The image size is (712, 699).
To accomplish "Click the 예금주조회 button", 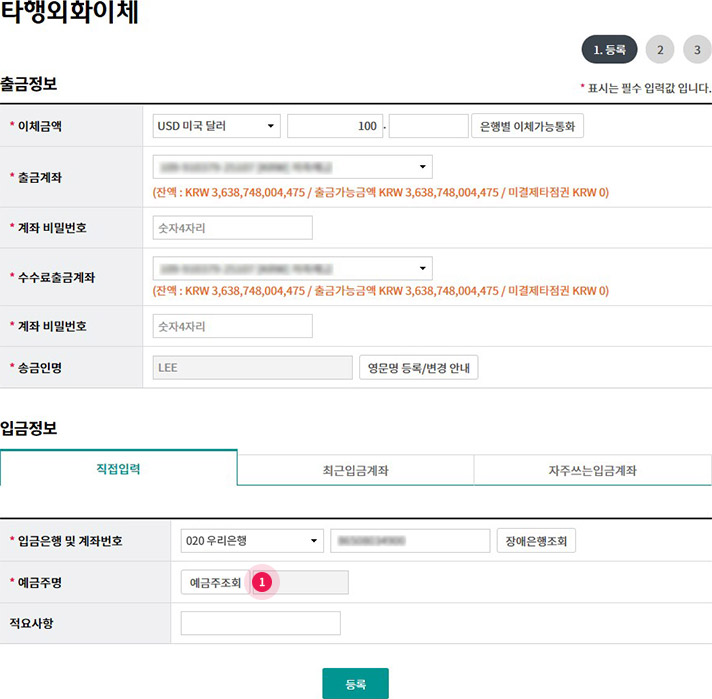I will pyautogui.click(x=215, y=582).
